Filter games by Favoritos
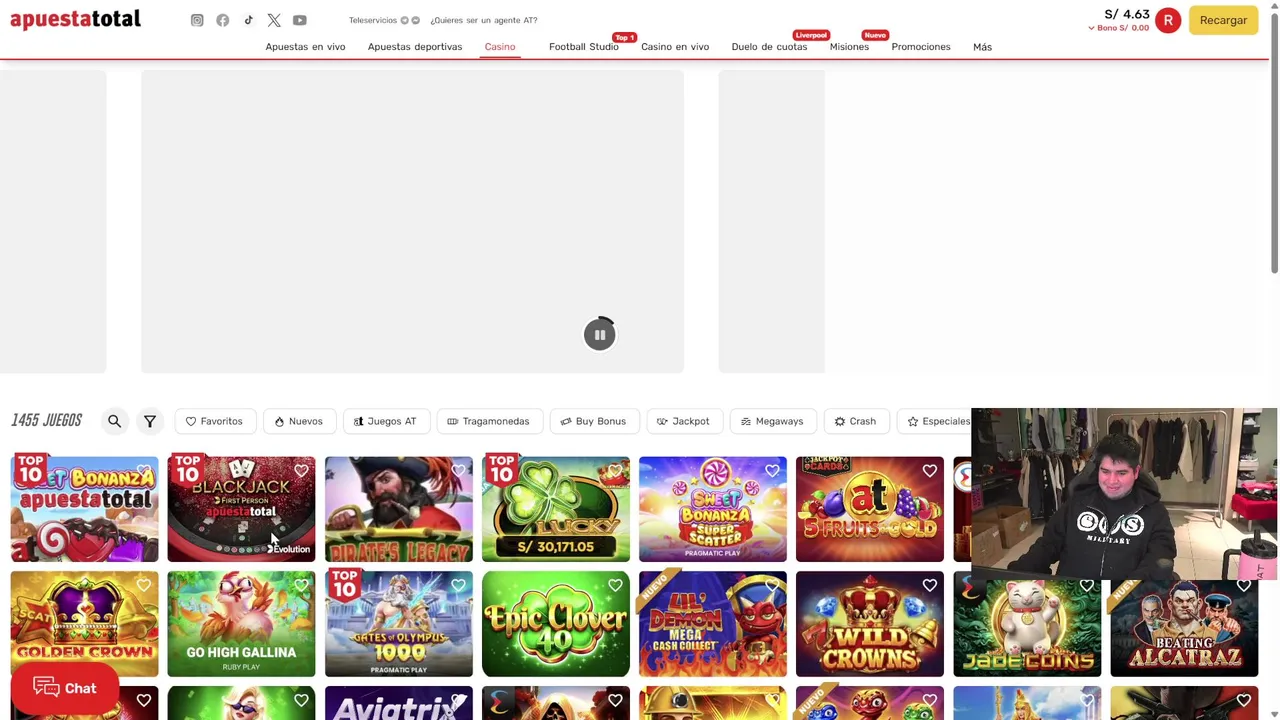Screen dimensions: 1280x720 coord(214,421)
